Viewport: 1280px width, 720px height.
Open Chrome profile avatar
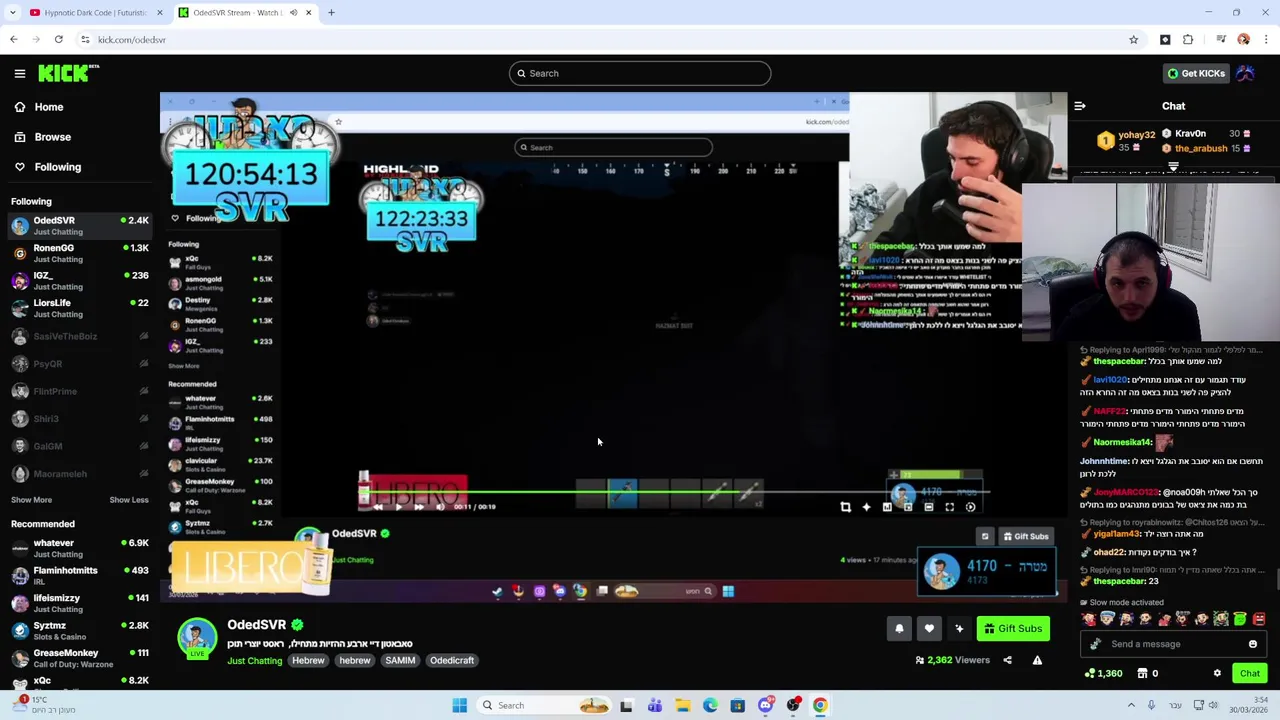1243,40
